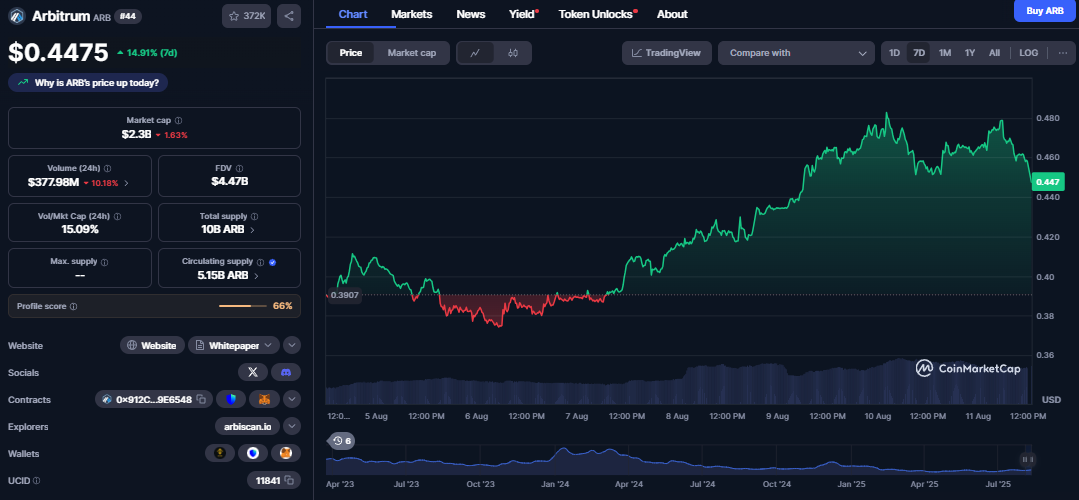Open the Compare with dropdown

(796, 53)
